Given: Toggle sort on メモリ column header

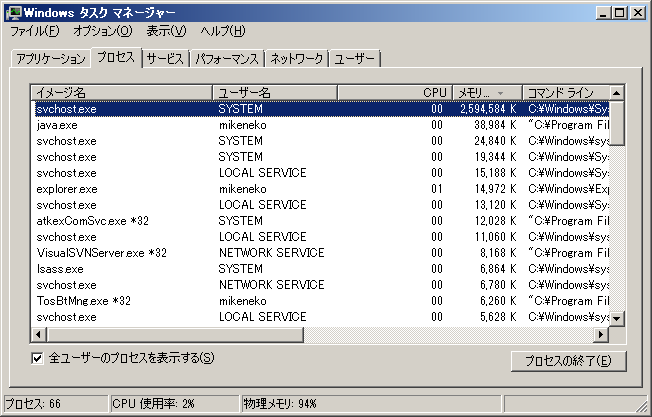Looking at the screenshot, I should tap(487, 92).
